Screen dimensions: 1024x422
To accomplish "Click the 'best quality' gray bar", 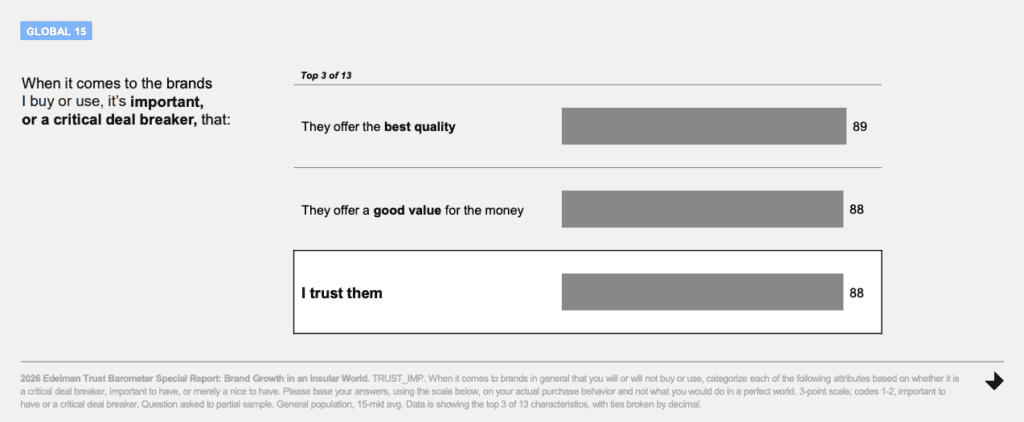I will tap(704, 126).
